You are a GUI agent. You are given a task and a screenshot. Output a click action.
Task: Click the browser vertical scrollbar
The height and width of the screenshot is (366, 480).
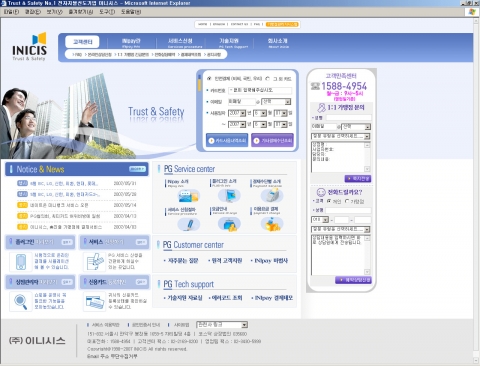point(476,190)
